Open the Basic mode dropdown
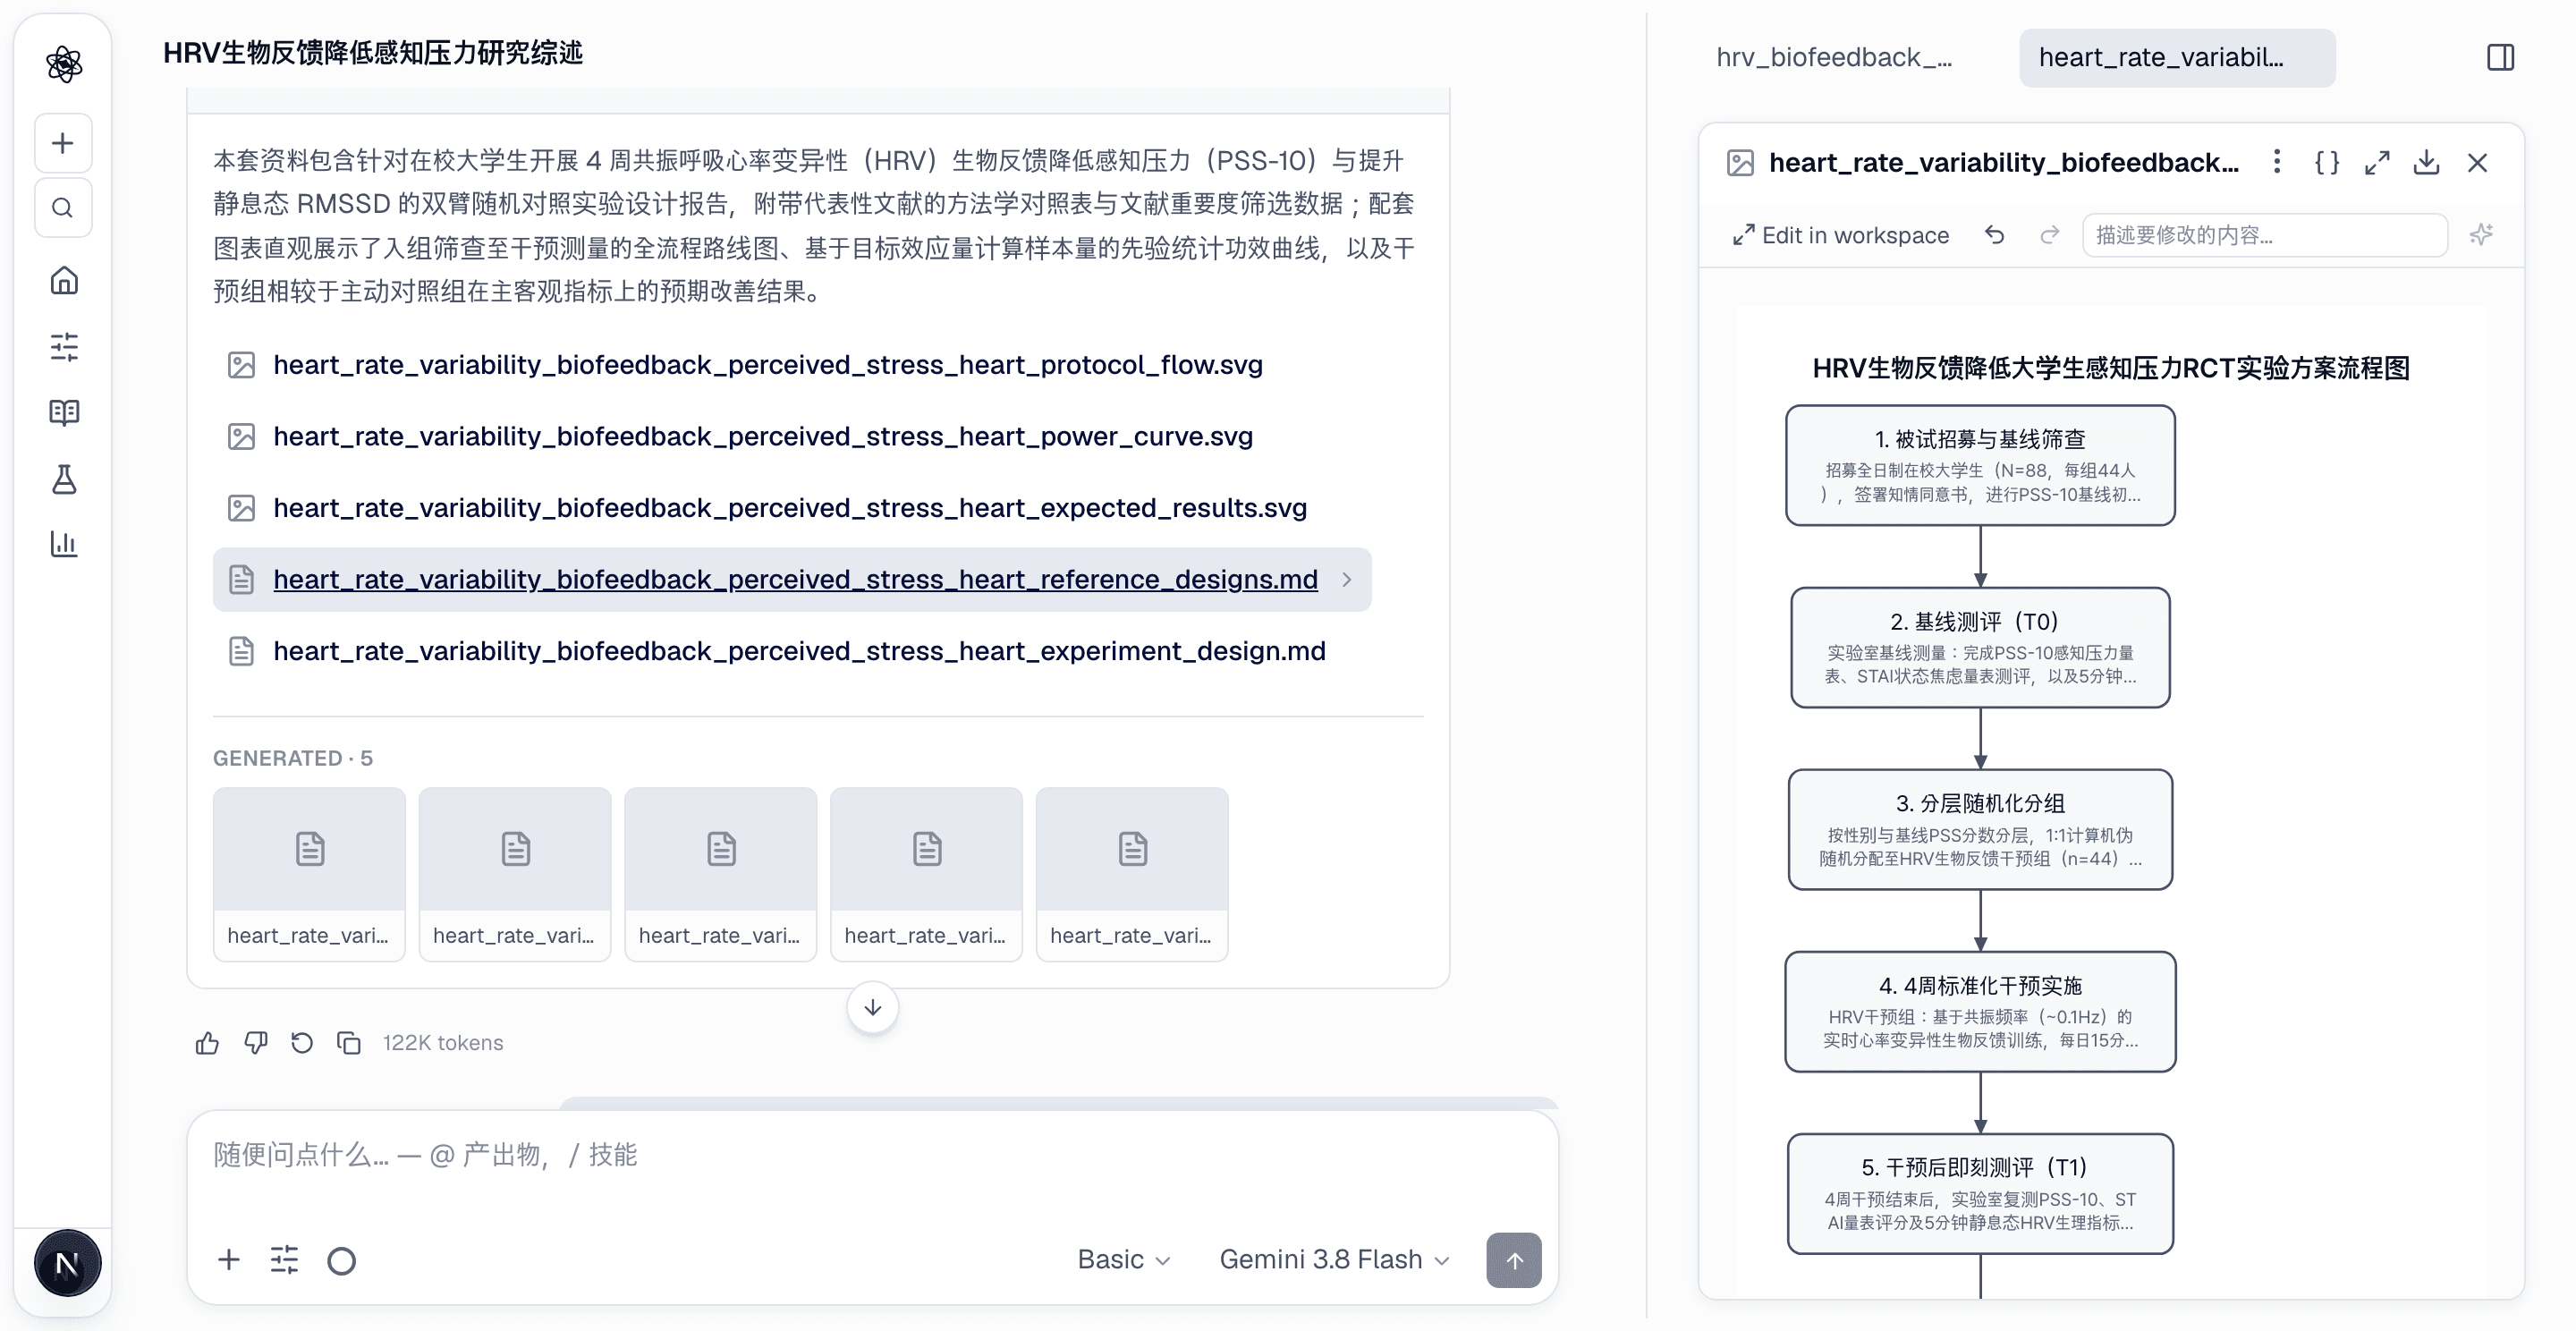Screen dimensions: 2576x1331 click(1124, 1260)
